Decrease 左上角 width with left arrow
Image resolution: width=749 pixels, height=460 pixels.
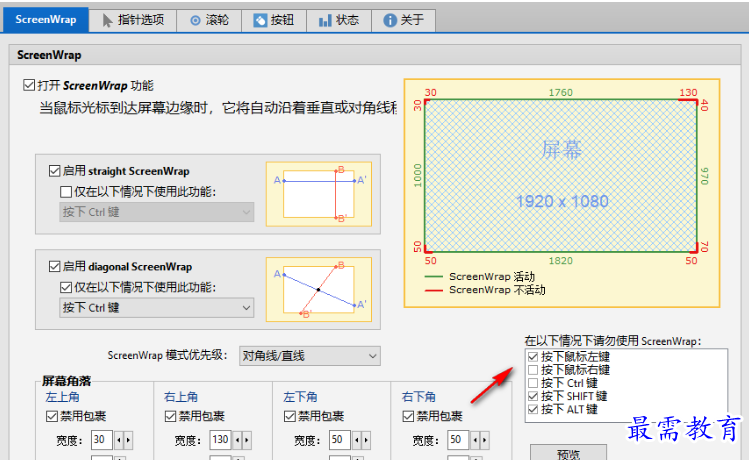tap(119, 440)
